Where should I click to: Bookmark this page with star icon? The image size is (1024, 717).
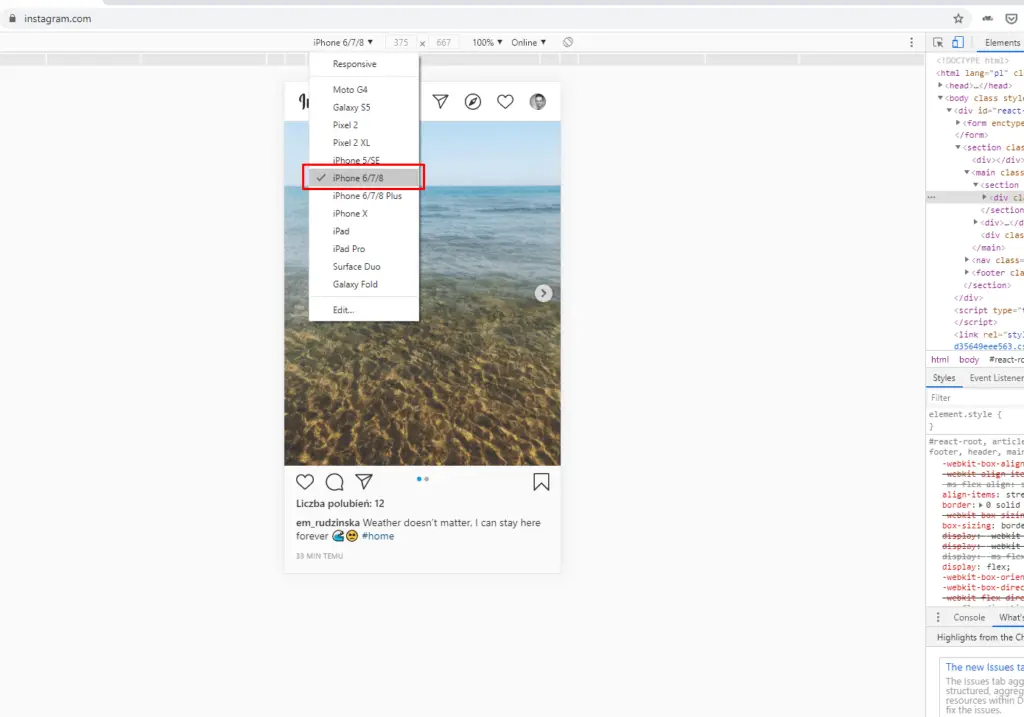958,18
